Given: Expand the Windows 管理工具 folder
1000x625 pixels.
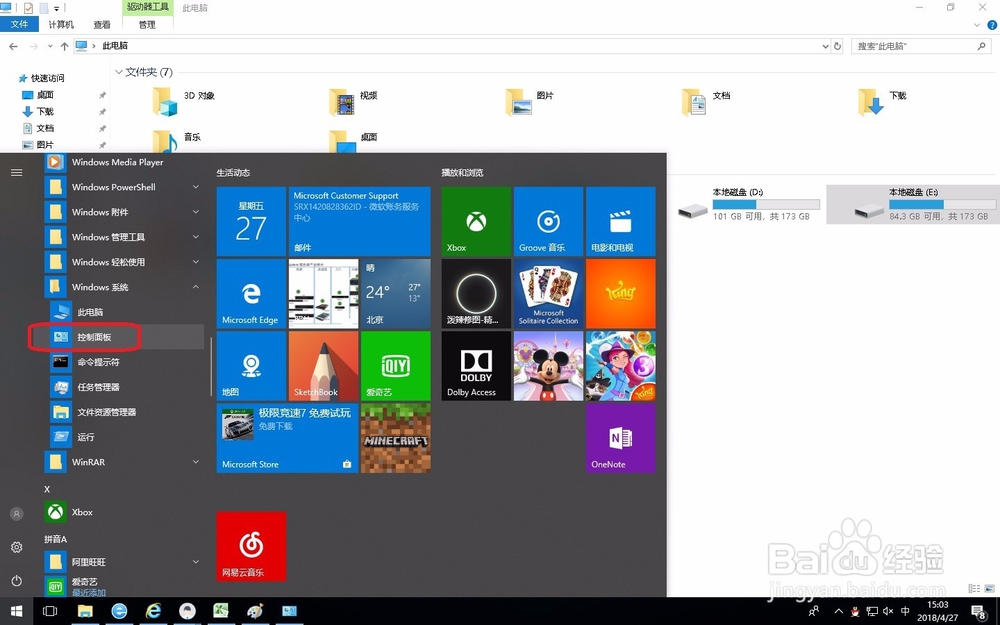Looking at the screenshot, I should tap(124, 237).
